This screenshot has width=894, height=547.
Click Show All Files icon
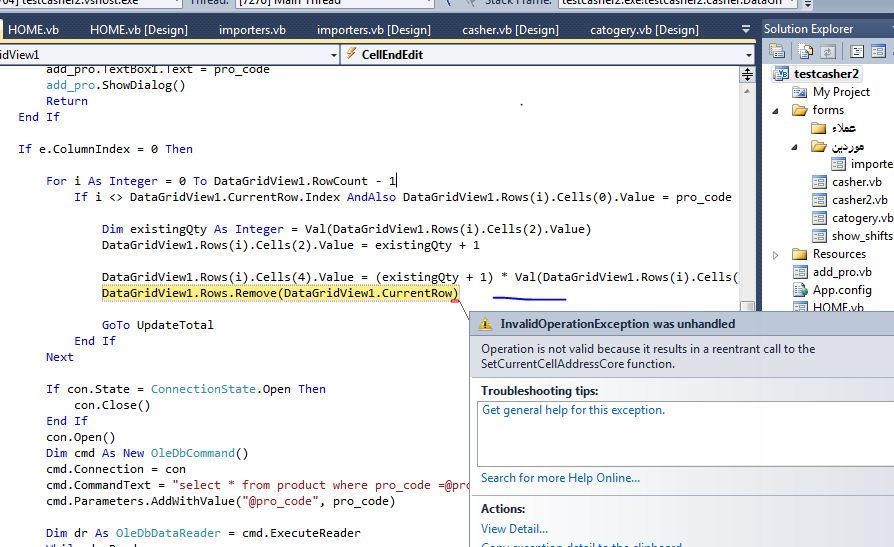[x=805, y=51]
